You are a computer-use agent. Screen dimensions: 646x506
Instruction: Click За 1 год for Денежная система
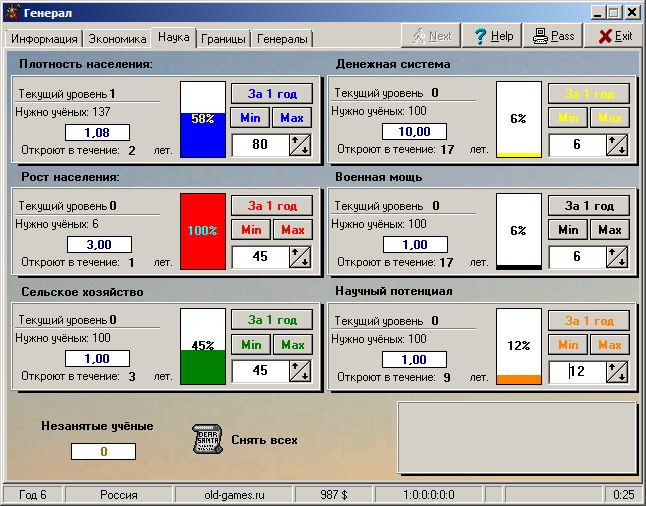[589, 94]
